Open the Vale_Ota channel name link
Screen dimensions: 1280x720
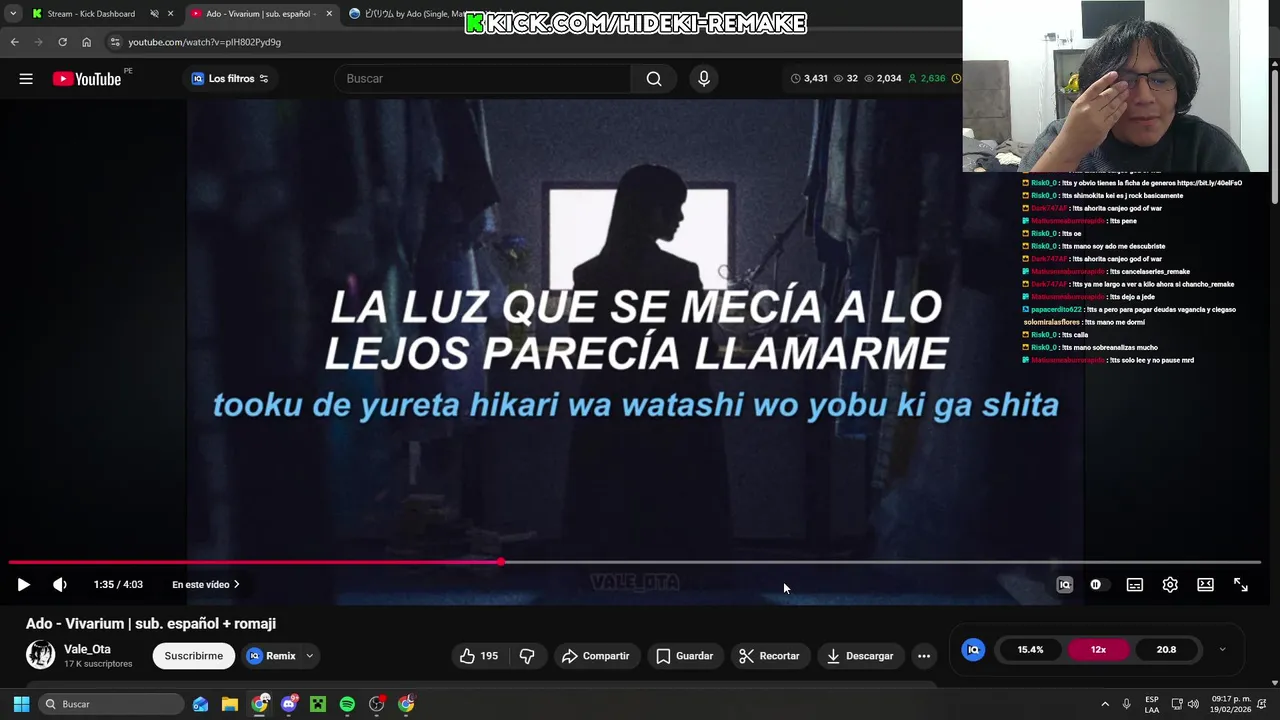87,649
